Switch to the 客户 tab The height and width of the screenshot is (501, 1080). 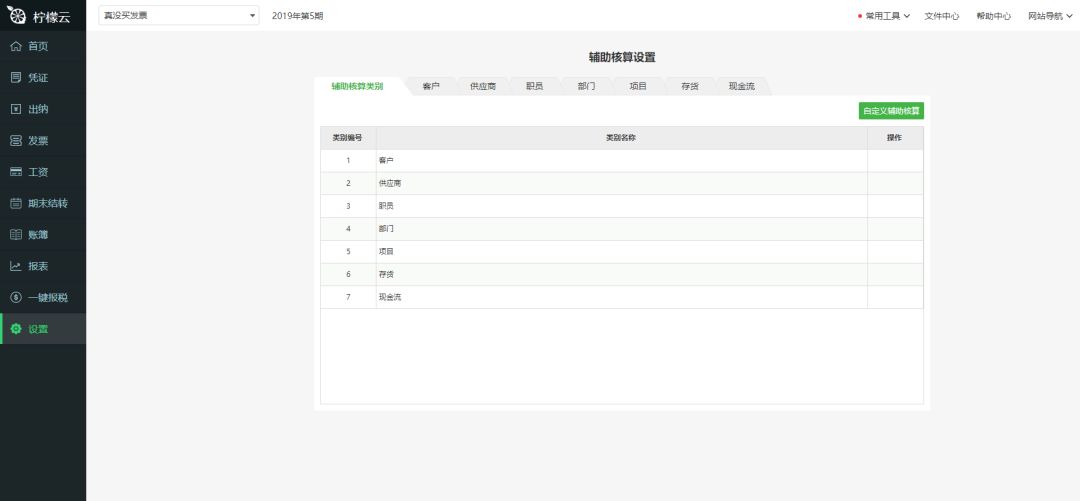[431, 86]
